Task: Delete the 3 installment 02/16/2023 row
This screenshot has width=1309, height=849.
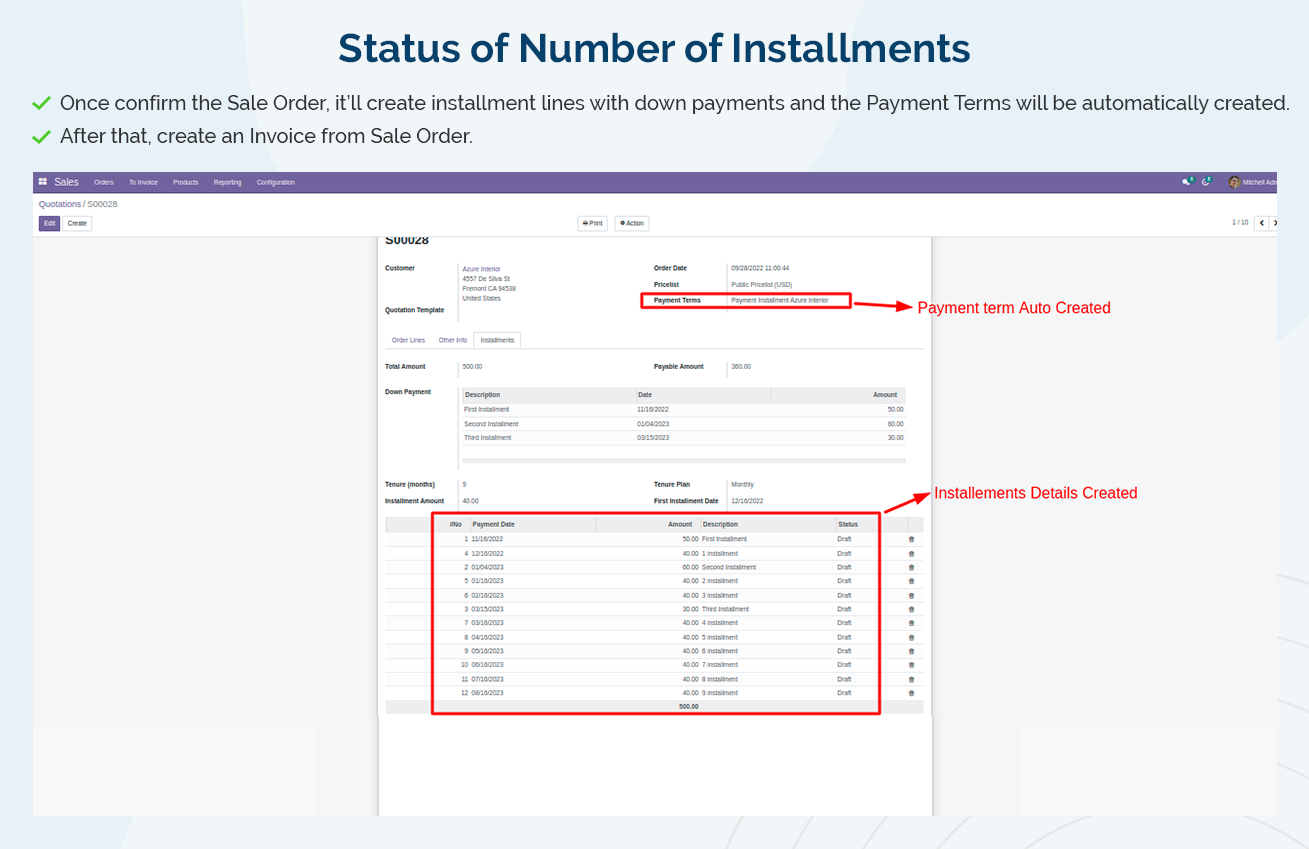Action: click(x=911, y=595)
